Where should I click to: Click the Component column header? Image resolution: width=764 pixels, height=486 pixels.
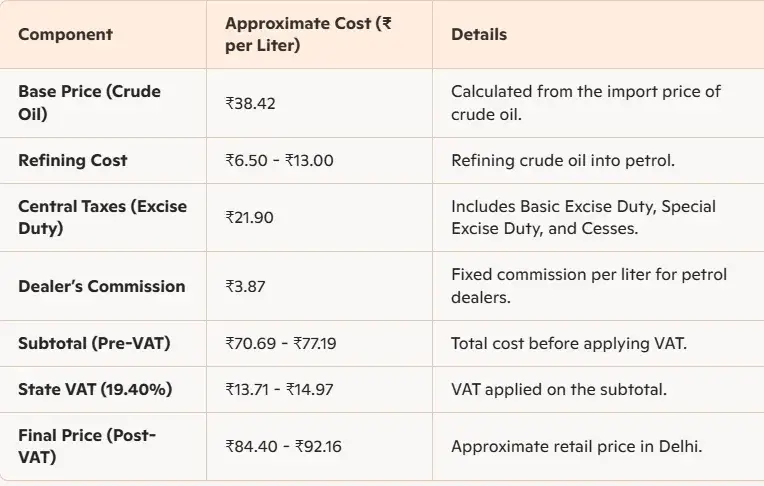click(65, 35)
